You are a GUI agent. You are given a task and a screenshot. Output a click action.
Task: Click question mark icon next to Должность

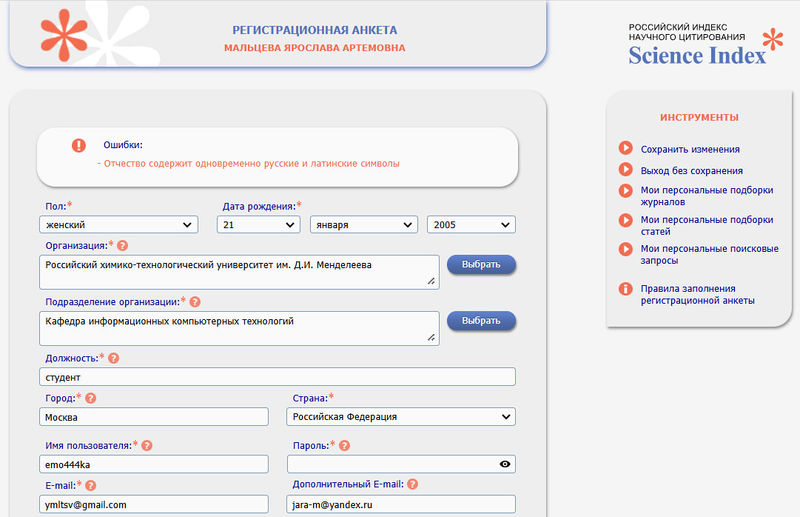pyautogui.click(x=114, y=358)
